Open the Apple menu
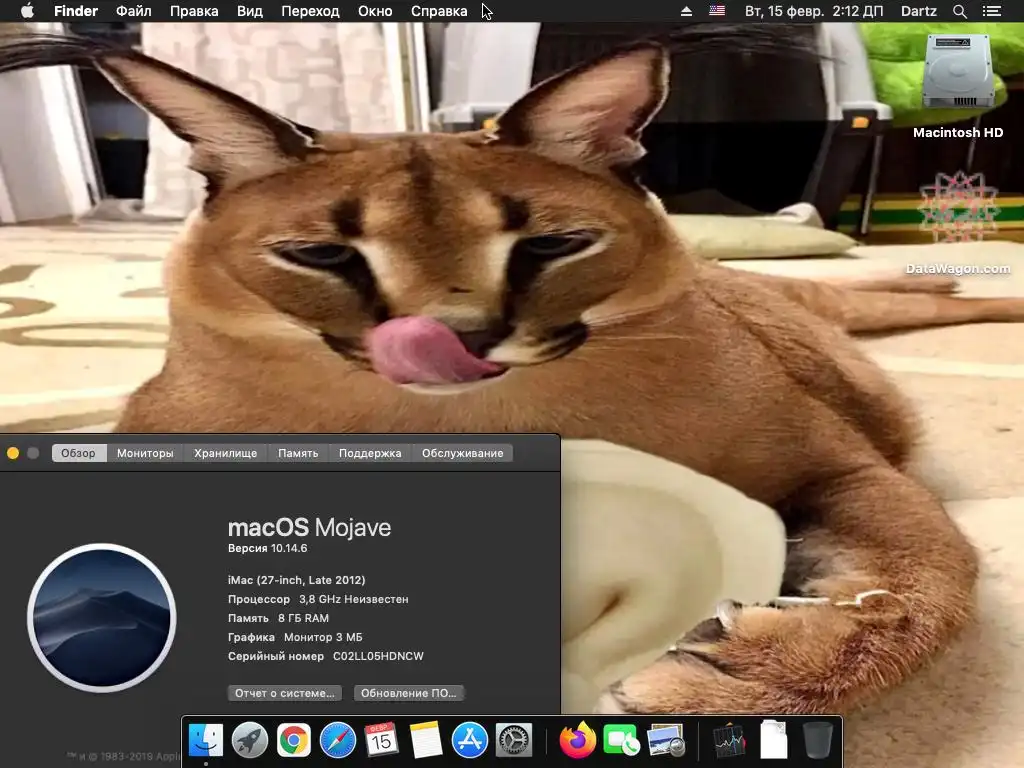The height and width of the screenshot is (768, 1024). 27,10
